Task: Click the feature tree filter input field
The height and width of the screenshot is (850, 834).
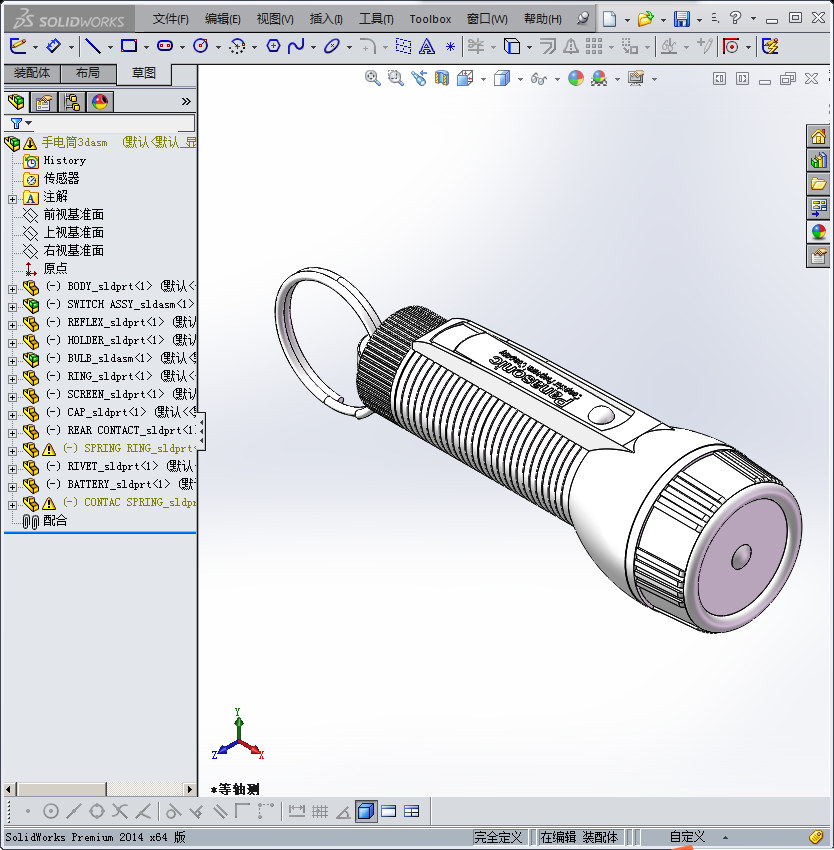Action: click(x=114, y=124)
